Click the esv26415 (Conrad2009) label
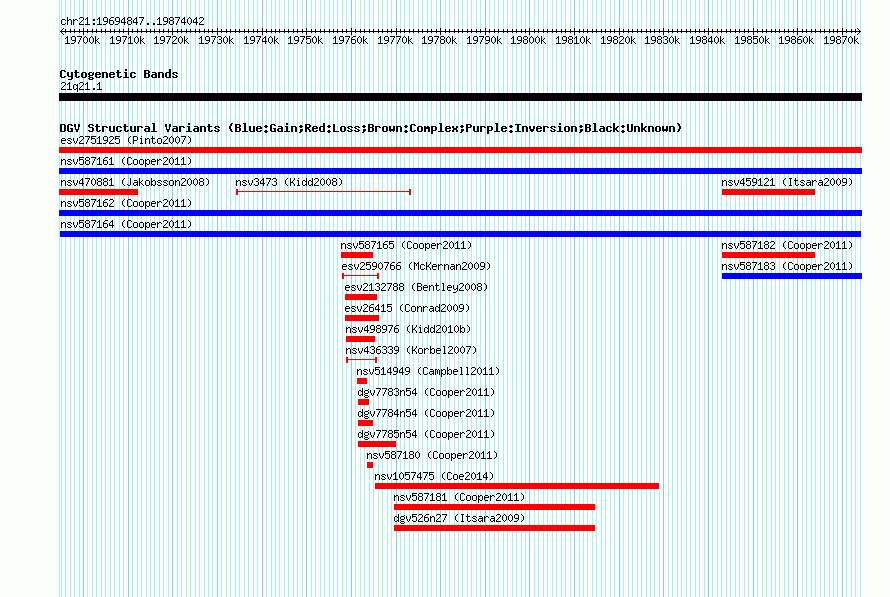The height and width of the screenshot is (597, 890). pos(407,308)
